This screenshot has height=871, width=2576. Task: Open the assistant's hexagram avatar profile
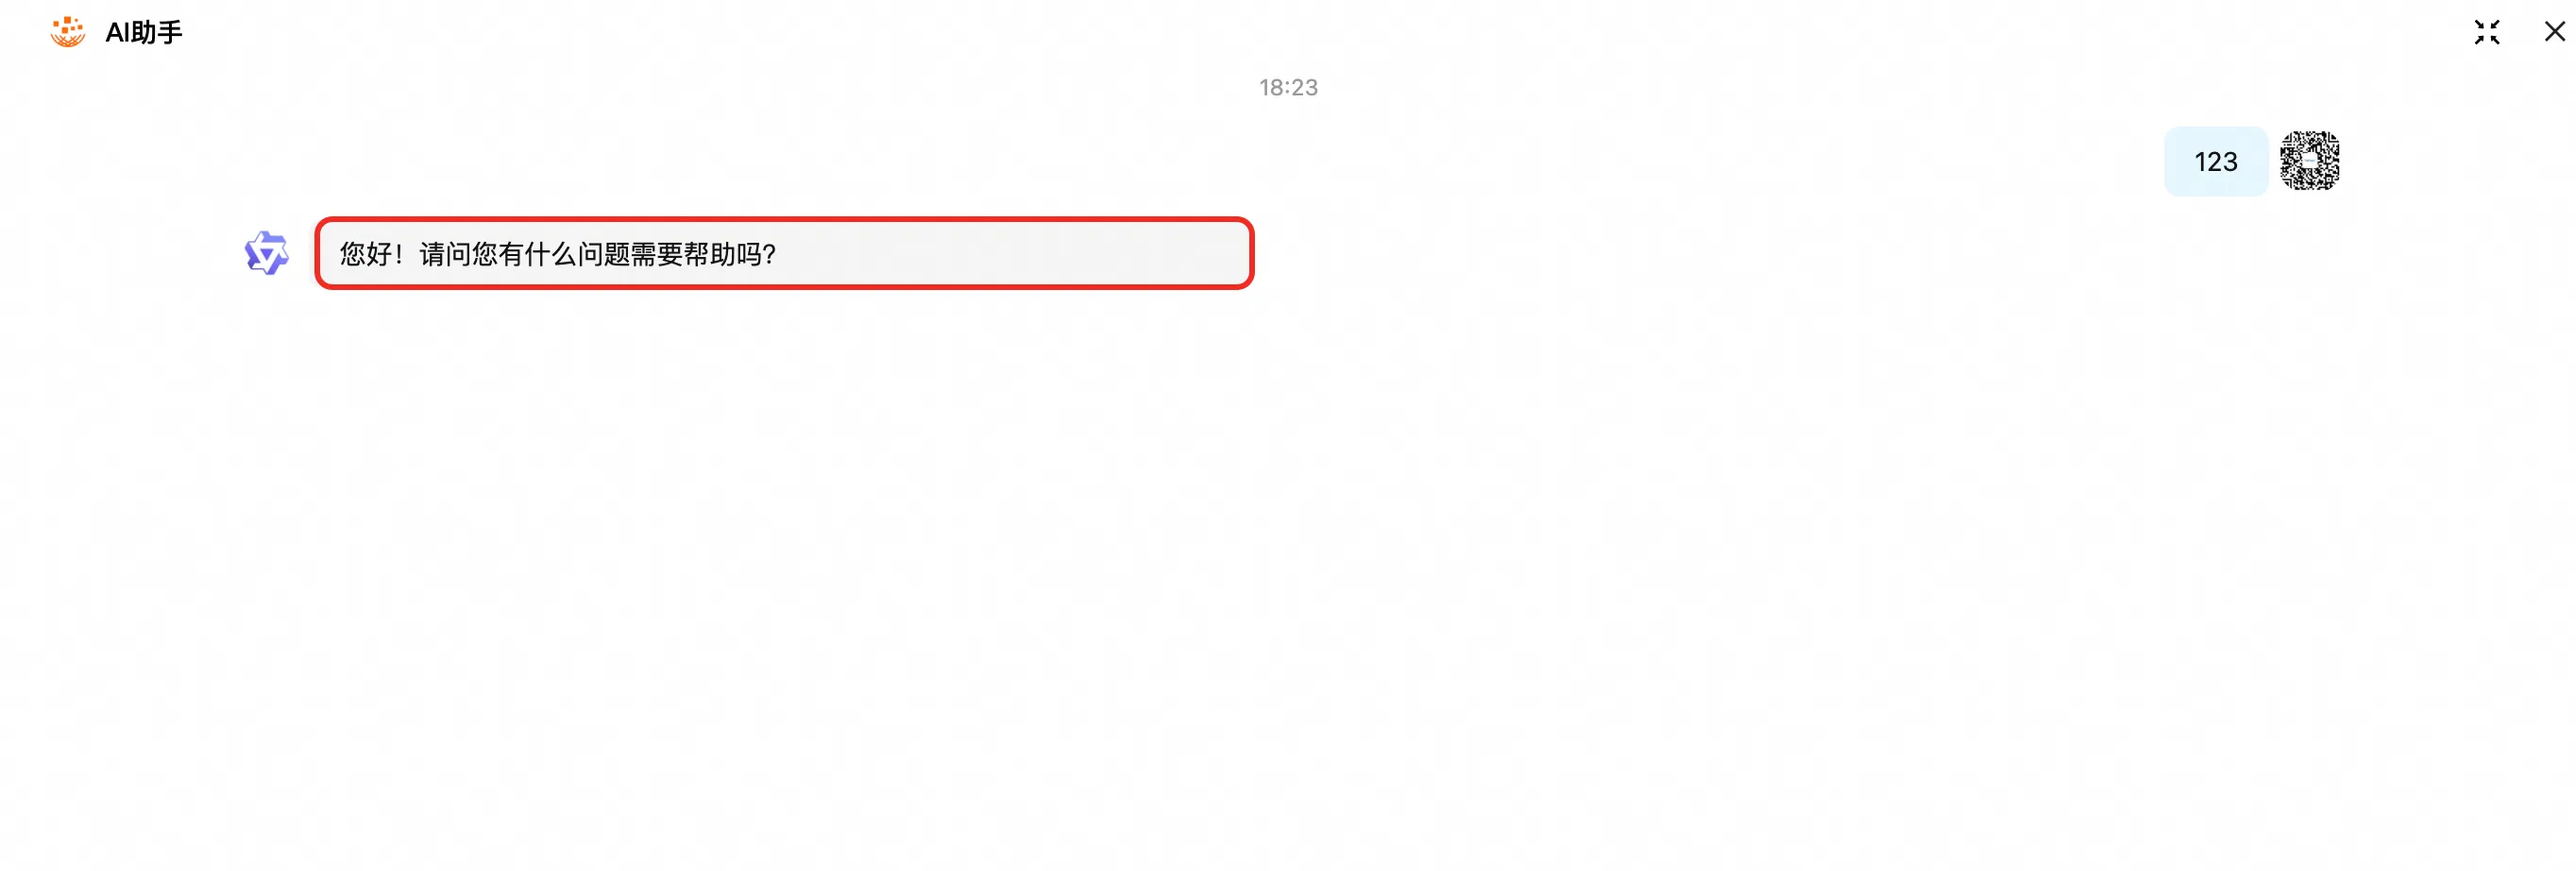[x=266, y=253]
